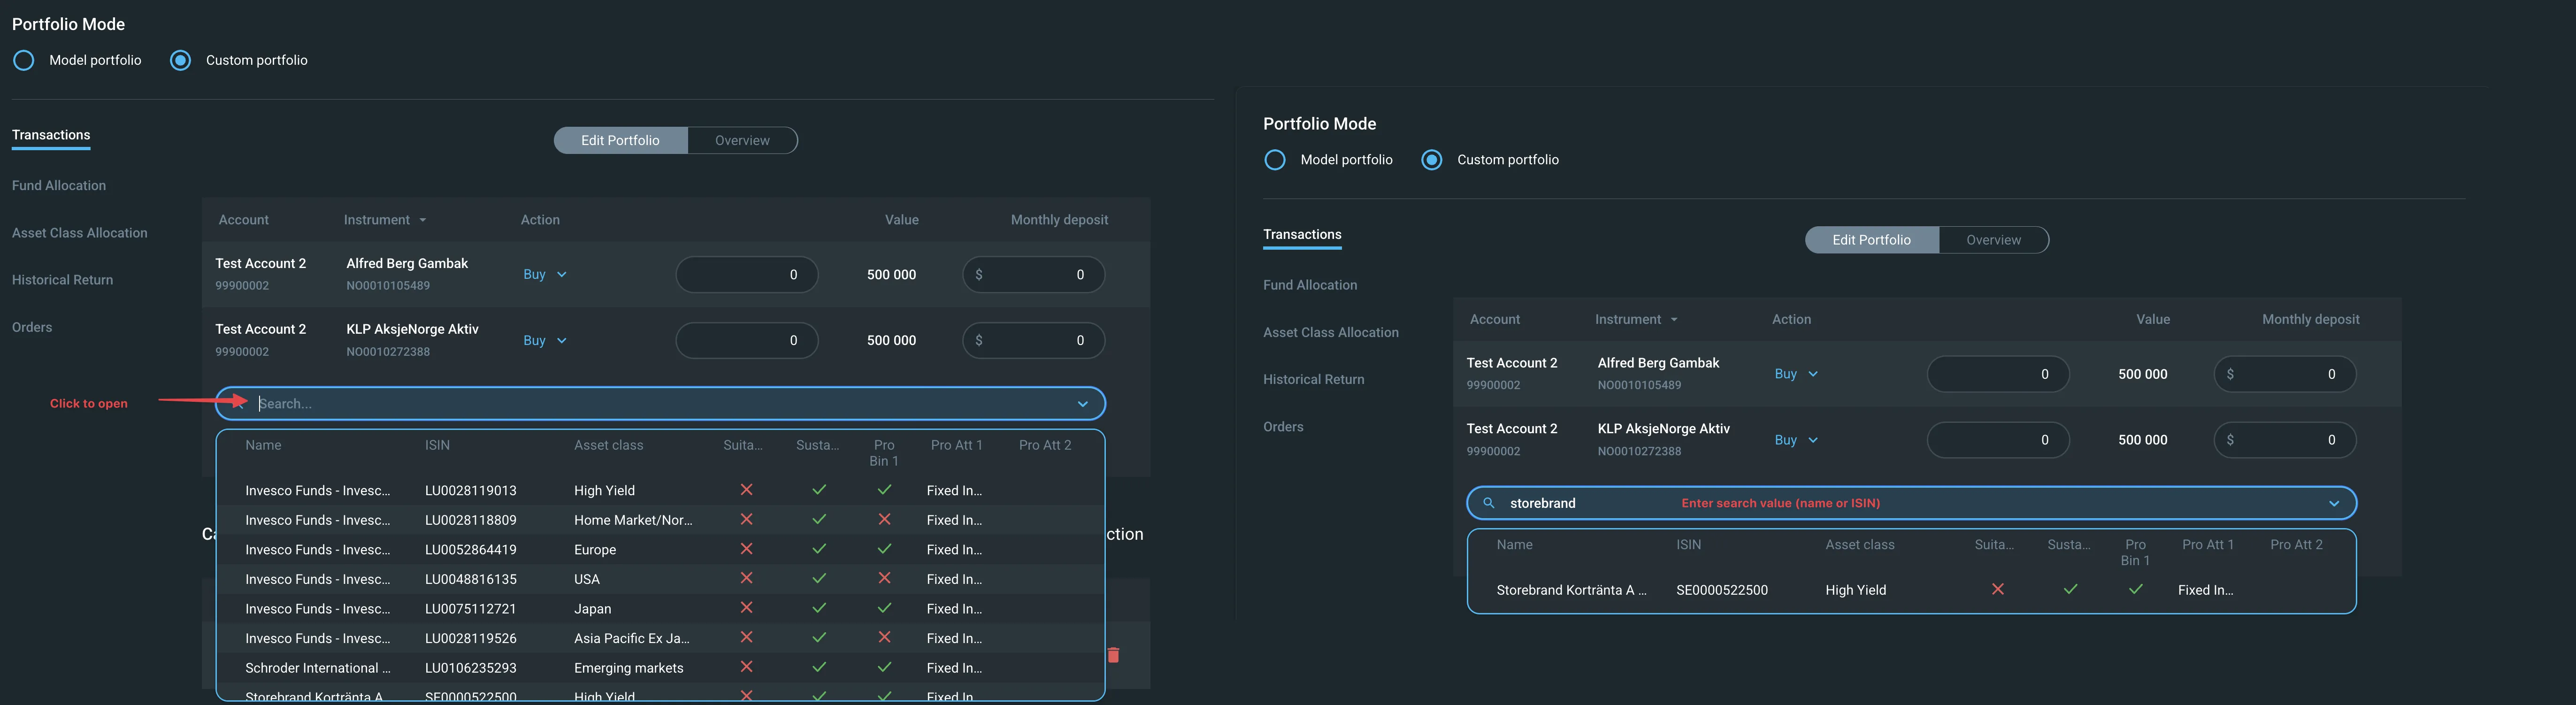Click sustainability checkmark in LU0052864419 row

tap(819, 549)
